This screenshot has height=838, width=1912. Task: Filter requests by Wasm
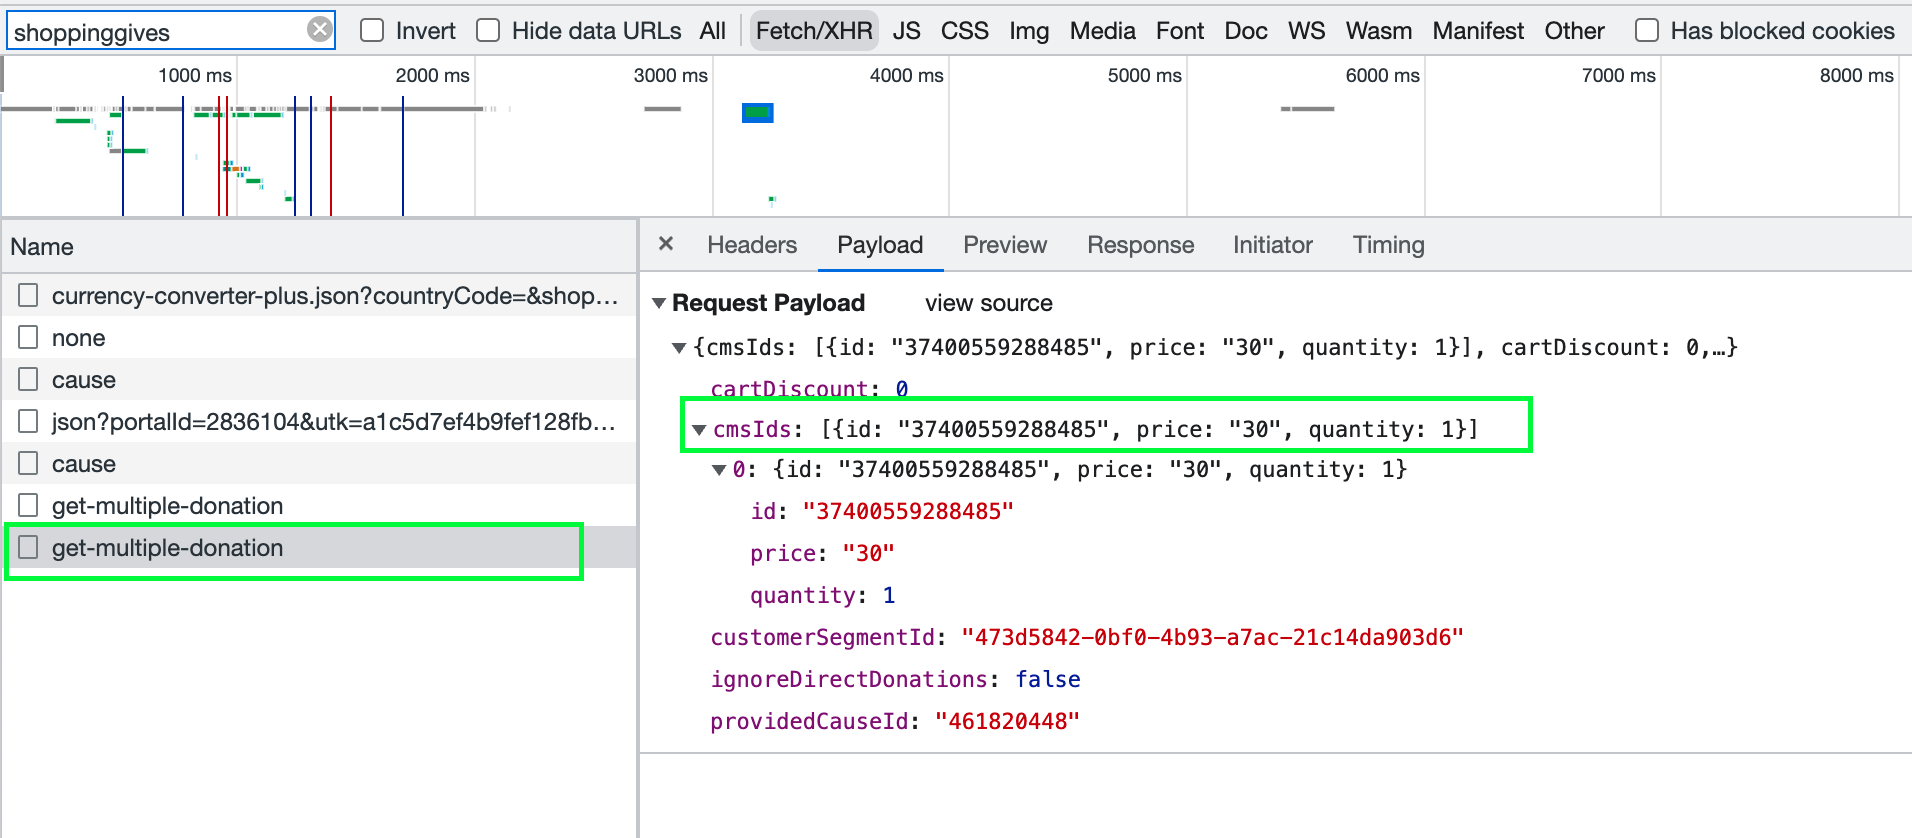(1379, 31)
